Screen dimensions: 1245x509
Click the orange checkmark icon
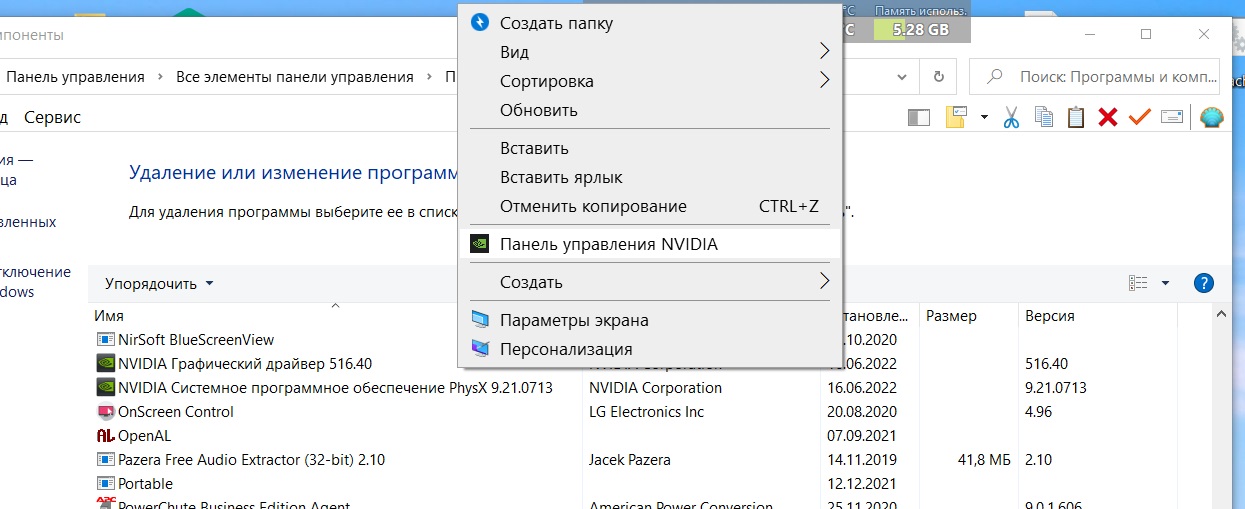click(x=1139, y=117)
